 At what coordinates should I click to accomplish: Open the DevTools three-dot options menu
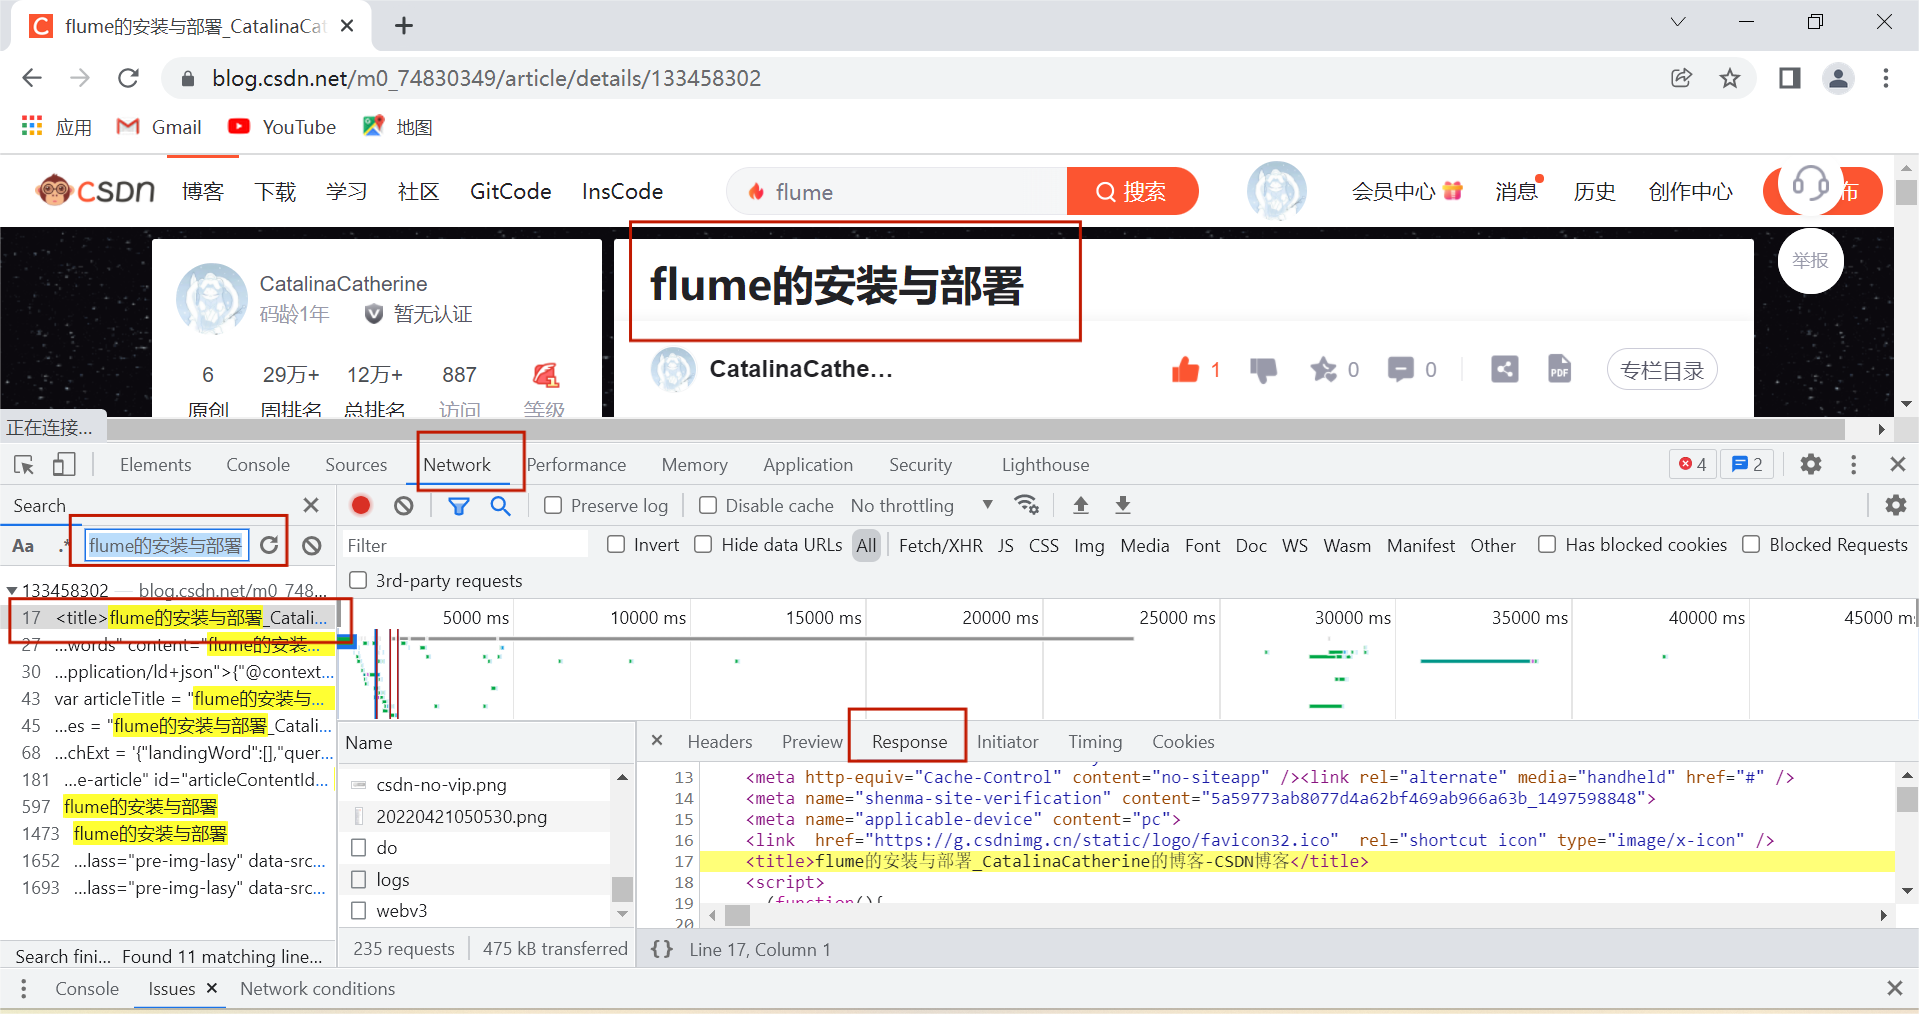coord(1852,464)
